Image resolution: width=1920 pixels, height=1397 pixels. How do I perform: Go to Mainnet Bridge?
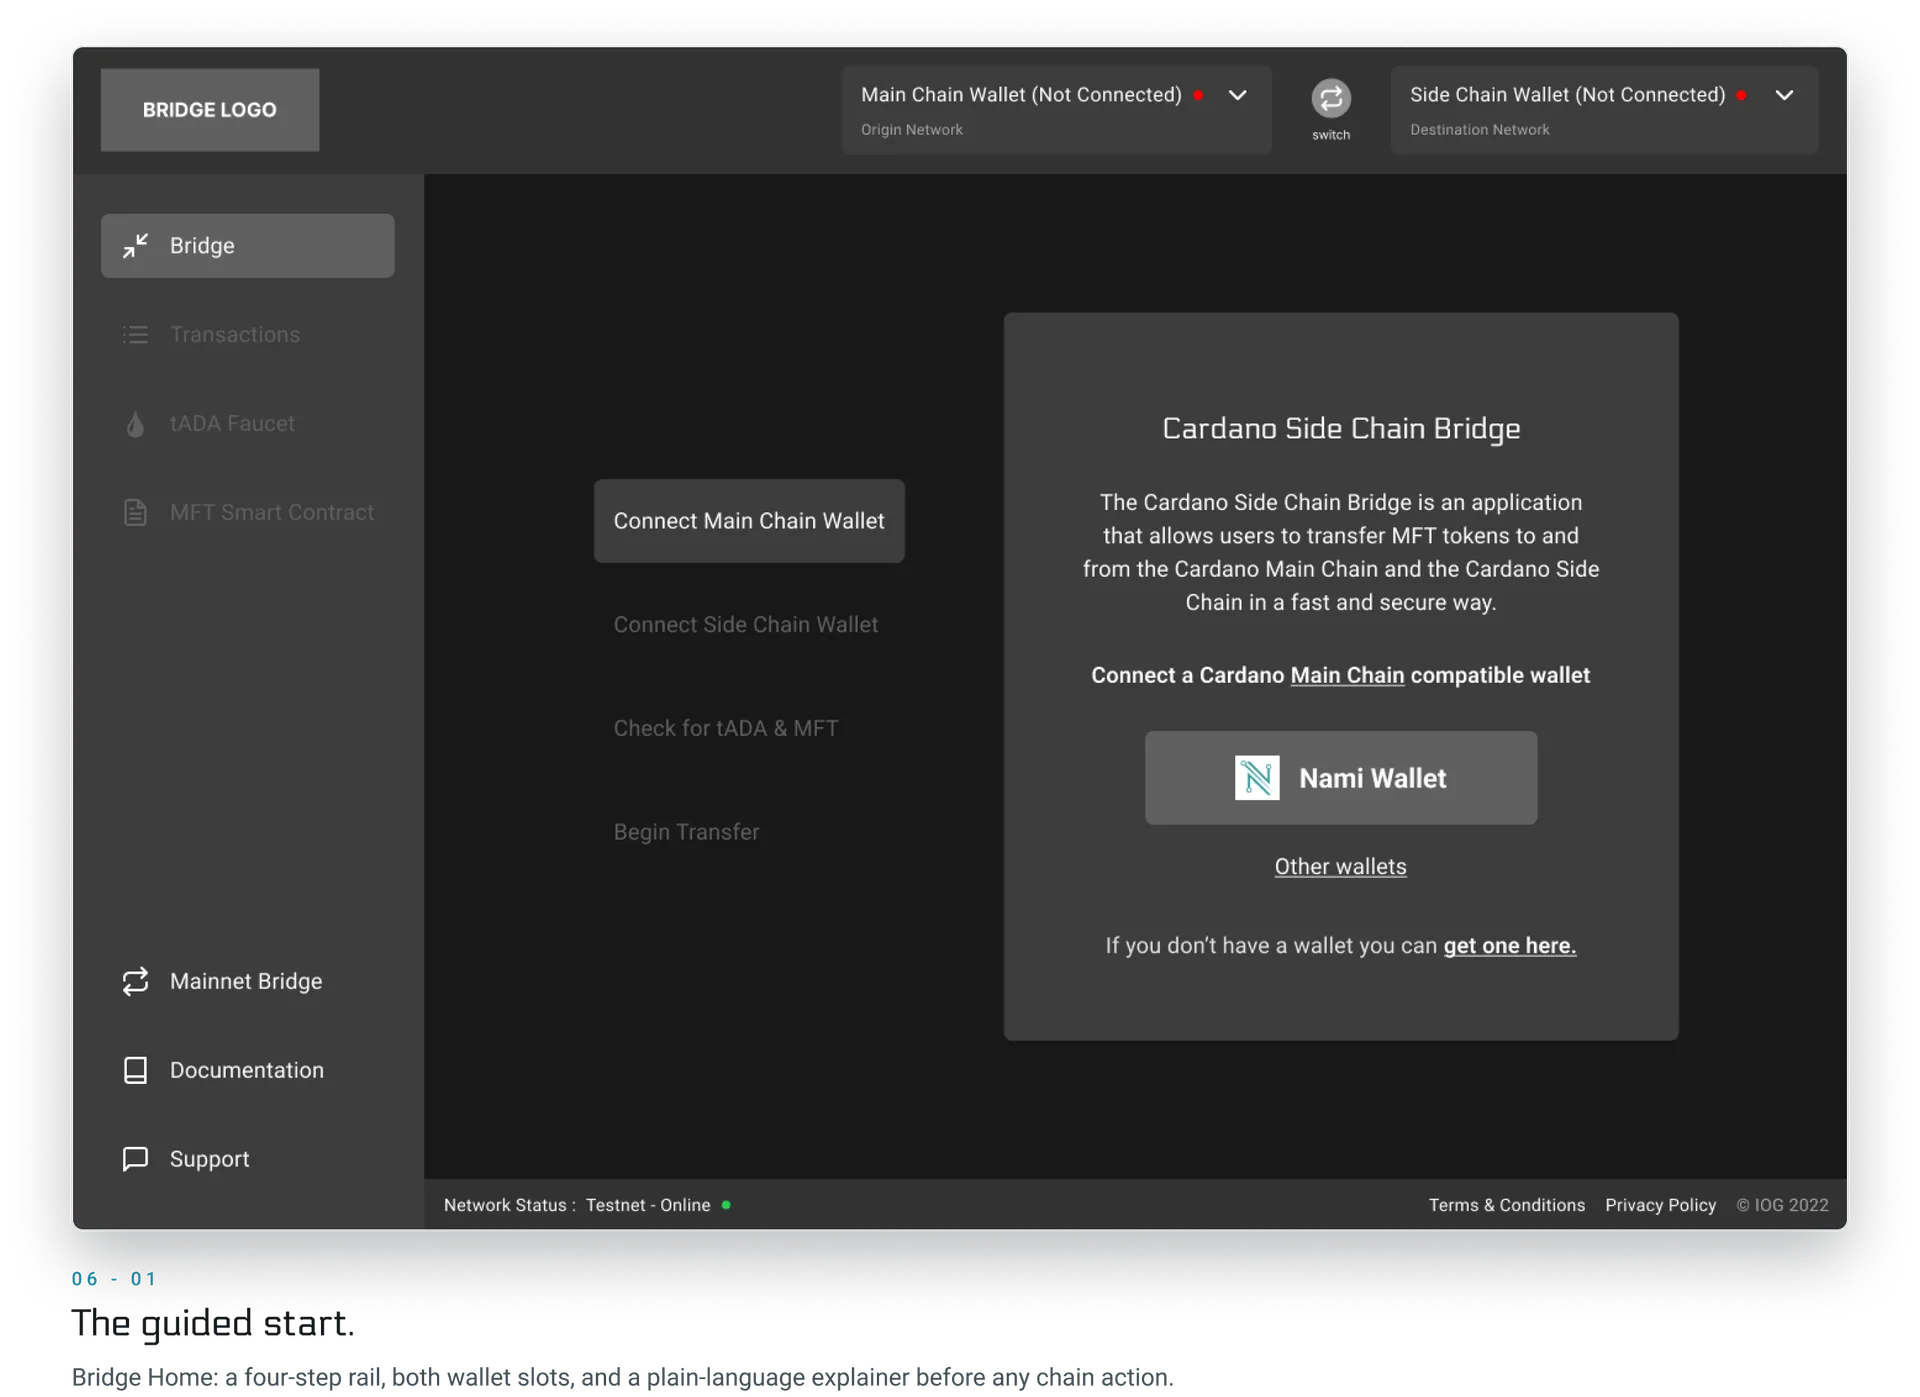247,981
